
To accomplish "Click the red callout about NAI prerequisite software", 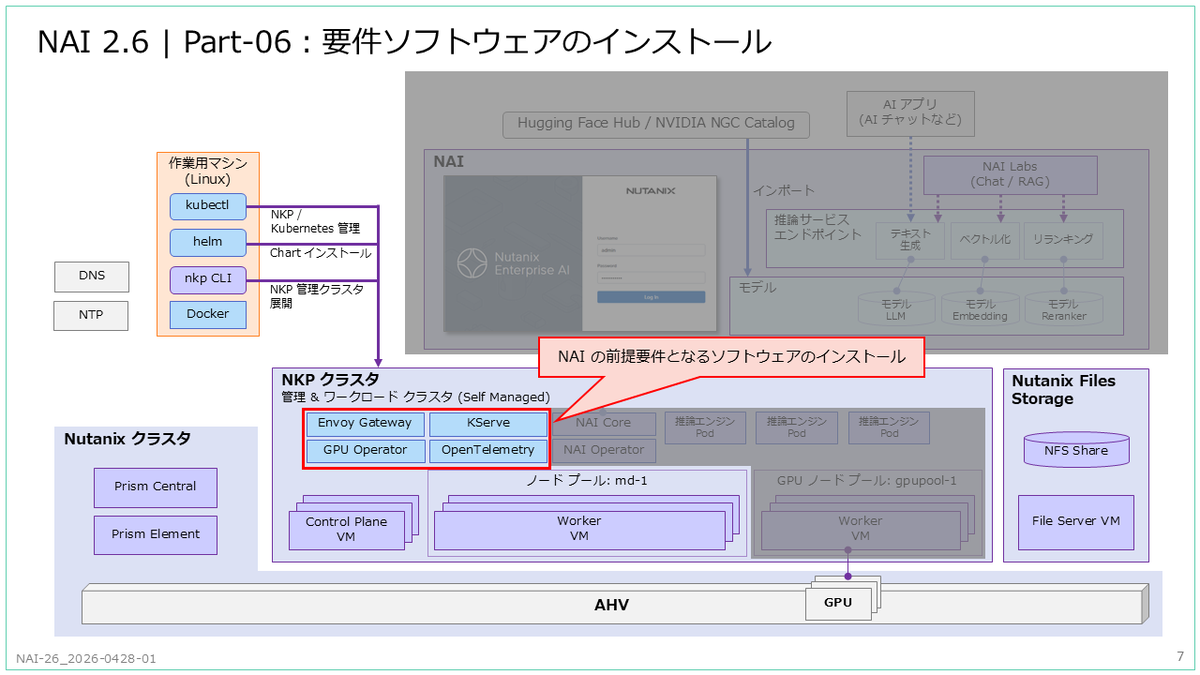I will click(731, 357).
